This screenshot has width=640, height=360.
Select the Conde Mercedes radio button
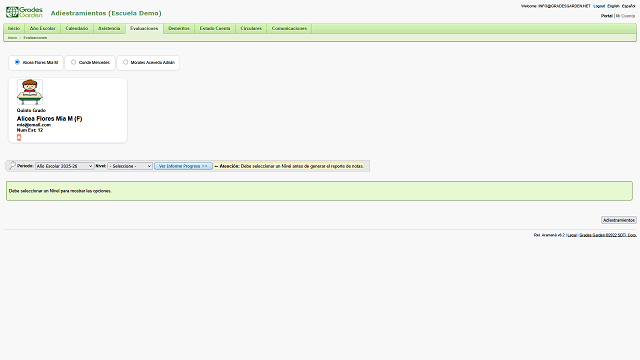[x=73, y=62]
